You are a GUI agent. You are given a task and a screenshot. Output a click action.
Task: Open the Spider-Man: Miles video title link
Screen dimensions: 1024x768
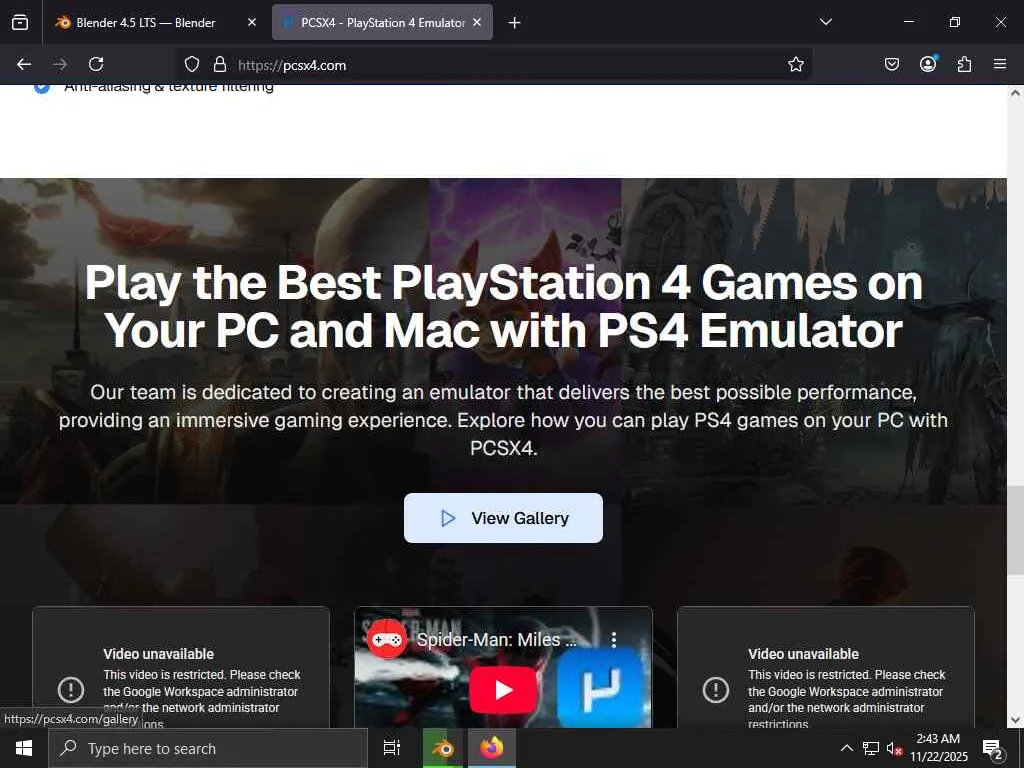pos(496,639)
